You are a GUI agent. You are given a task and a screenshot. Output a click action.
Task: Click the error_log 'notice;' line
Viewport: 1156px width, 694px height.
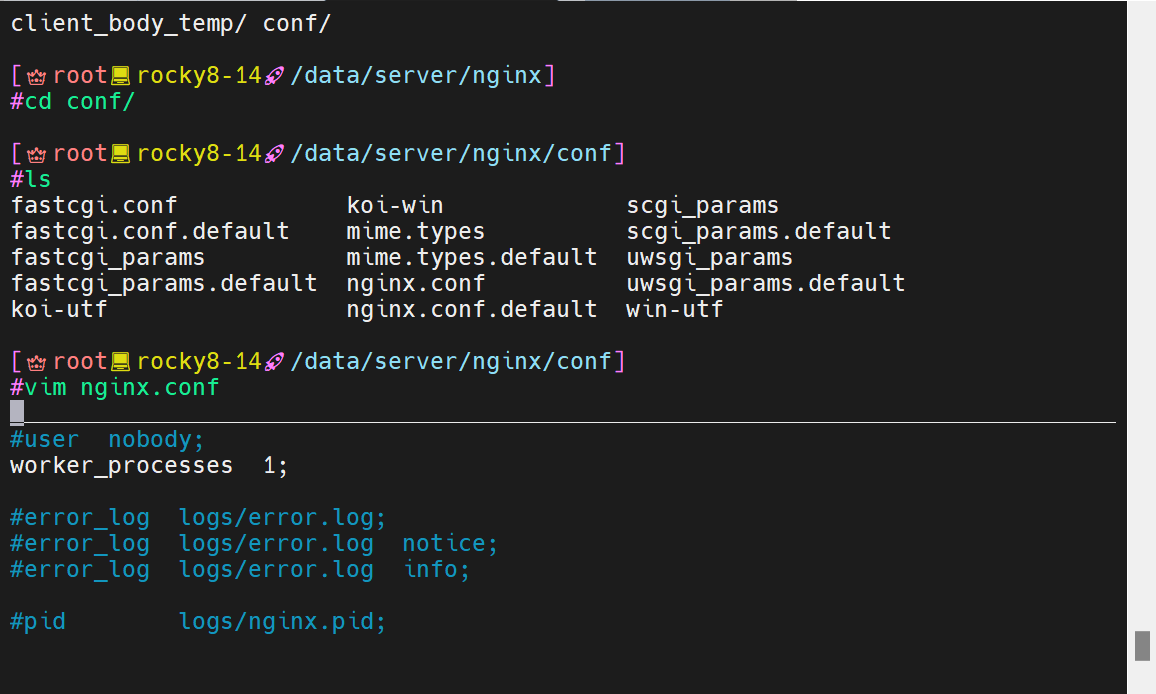(x=254, y=544)
